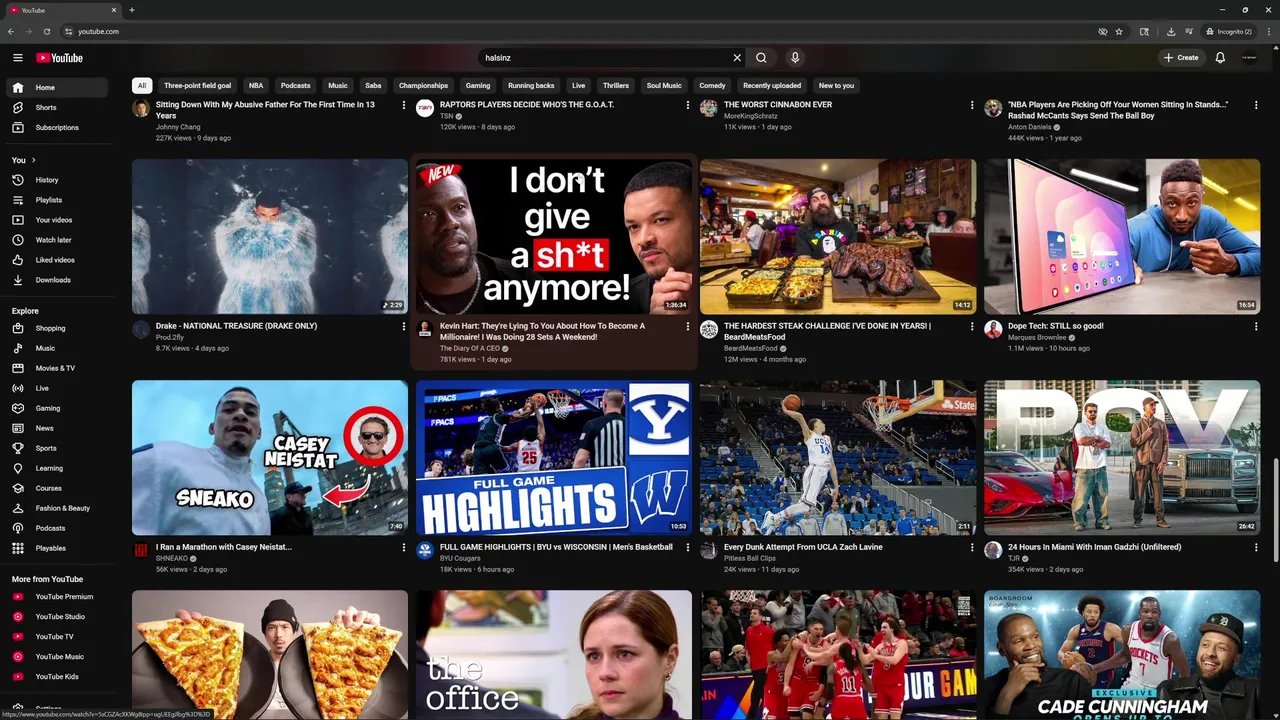Open options for Drake National Treasure video
Viewport: 1280px width, 720px height.
pos(404,326)
